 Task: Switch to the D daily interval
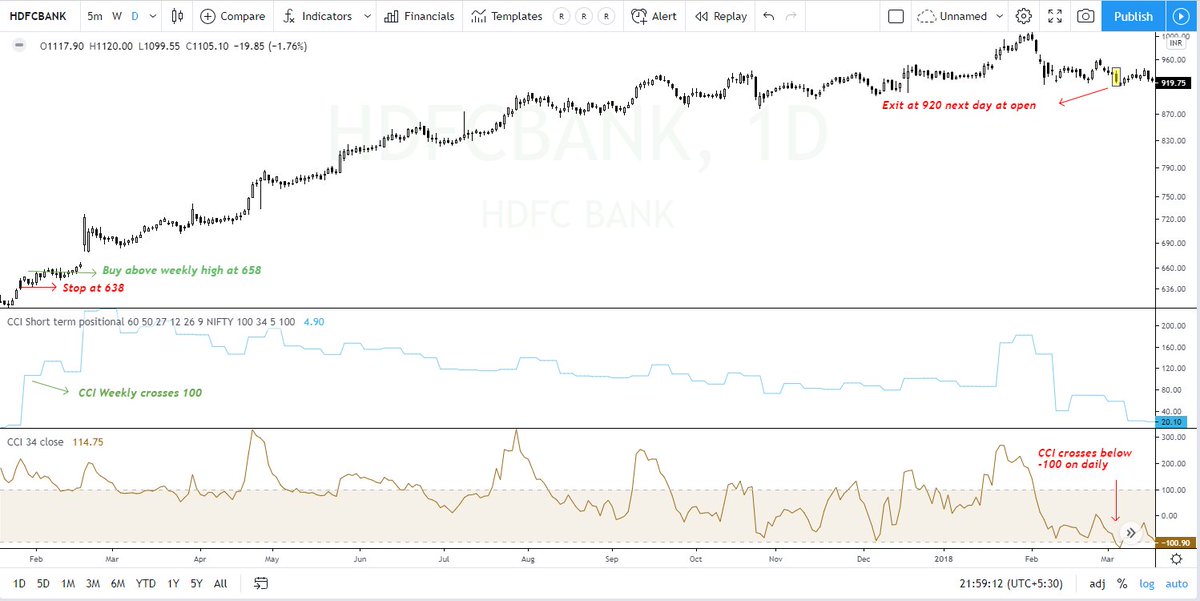(135, 16)
